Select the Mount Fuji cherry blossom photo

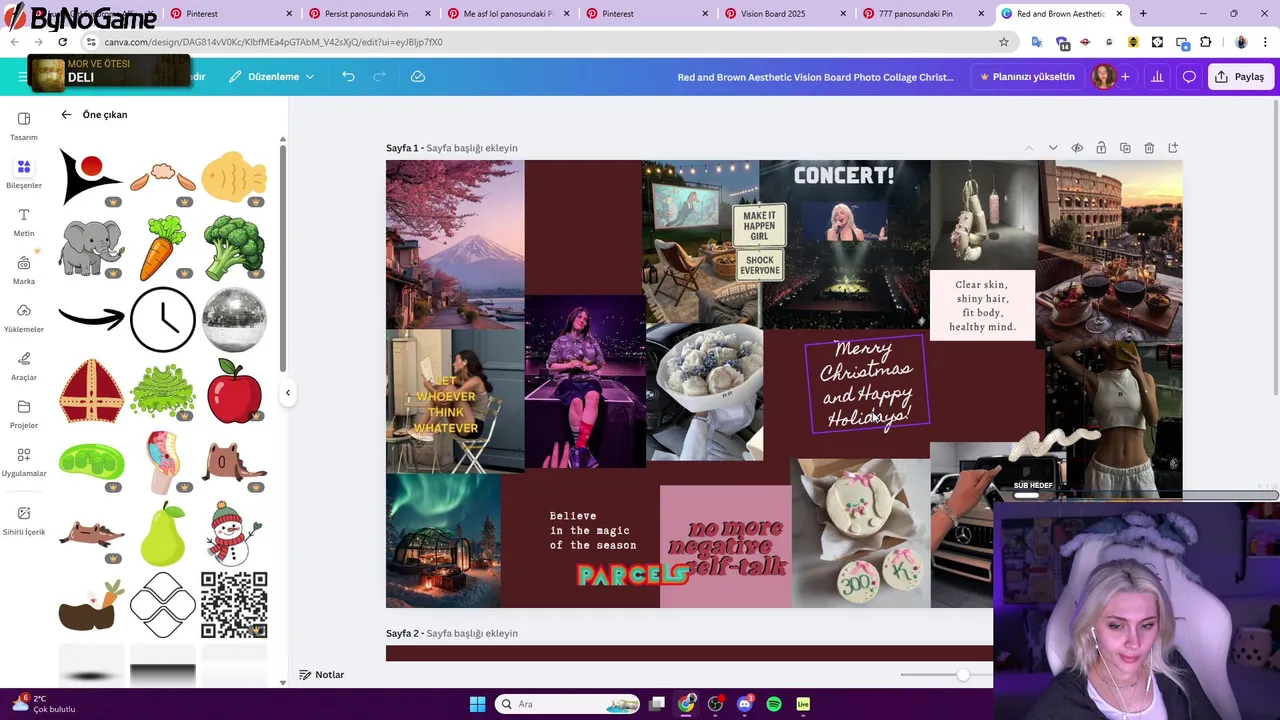point(455,244)
